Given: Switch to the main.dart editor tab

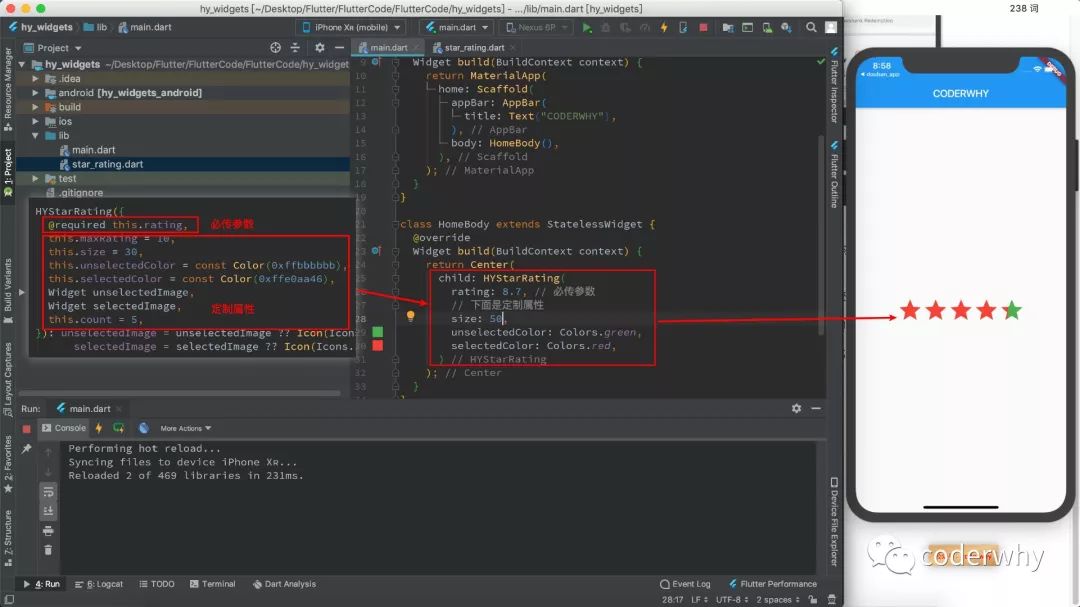Looking at the screenshot, I should tap(388, 48).
